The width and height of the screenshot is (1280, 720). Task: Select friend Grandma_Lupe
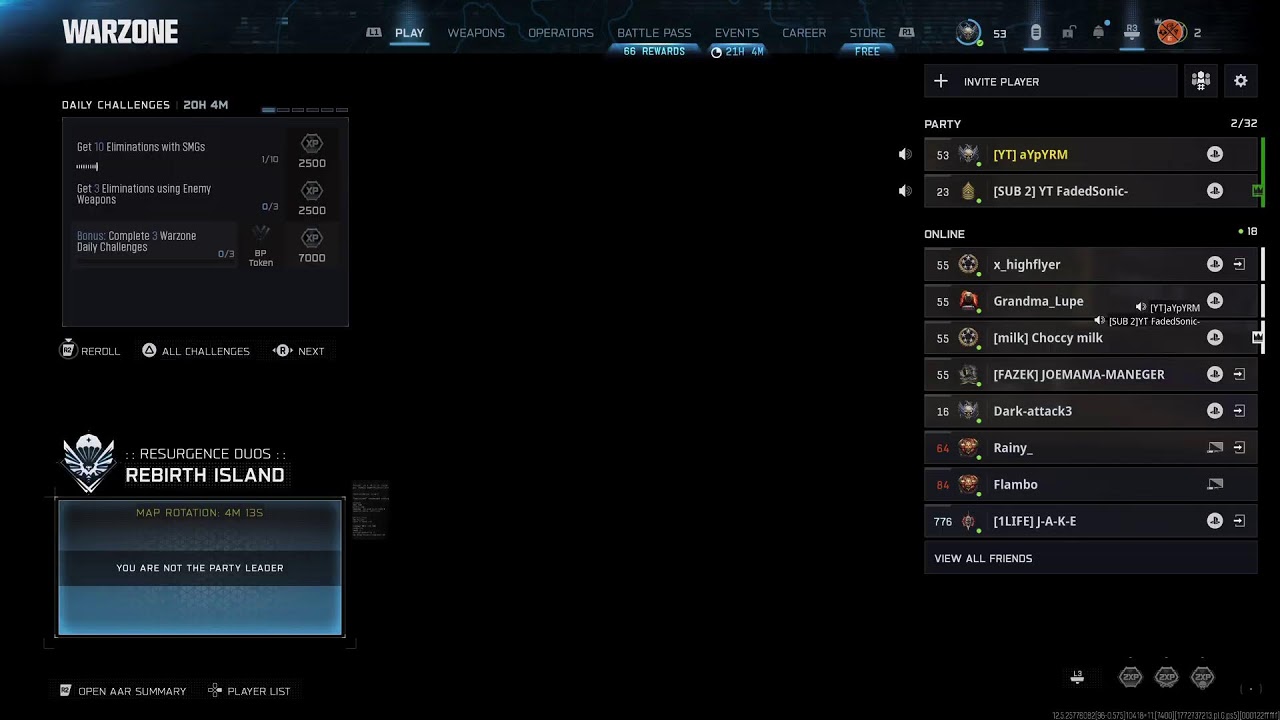pyautogui.click(x=1091, y=301)
